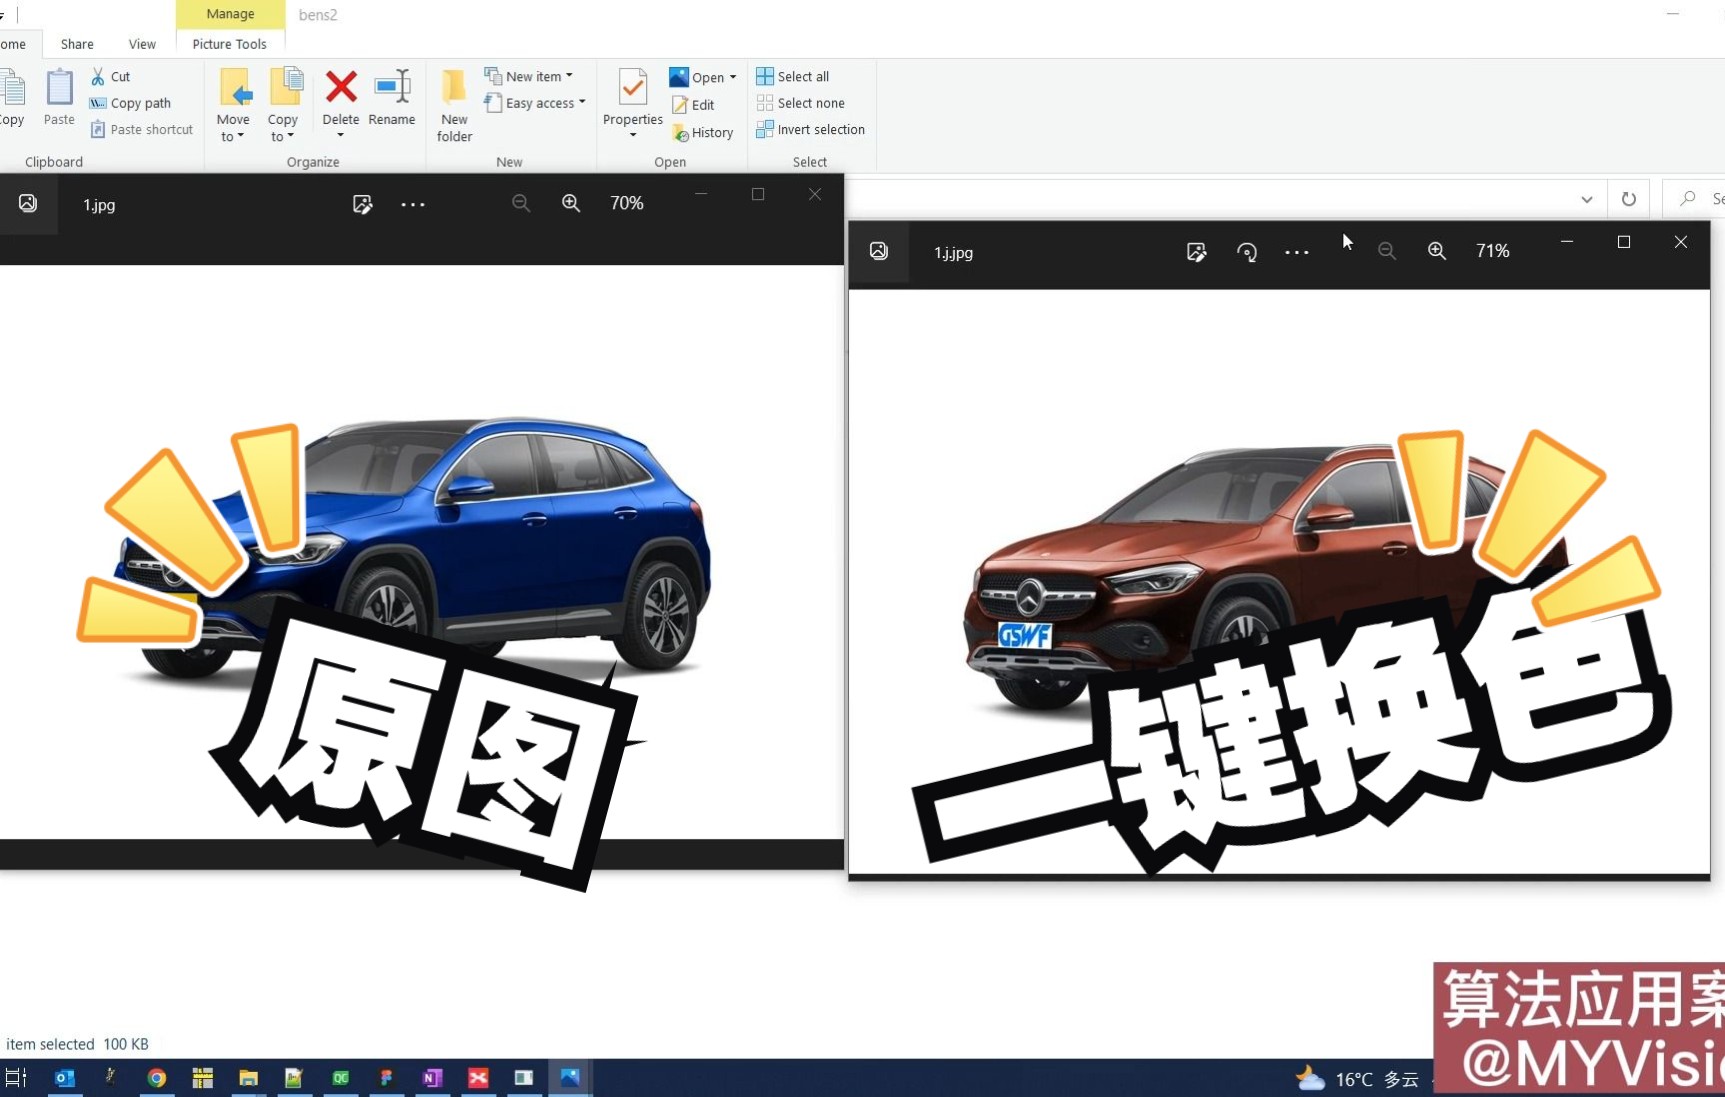Image resolution: width=1725 pixels, height=1097 pixels.
Task: Click Edit in the Open group
Action: 693,105
